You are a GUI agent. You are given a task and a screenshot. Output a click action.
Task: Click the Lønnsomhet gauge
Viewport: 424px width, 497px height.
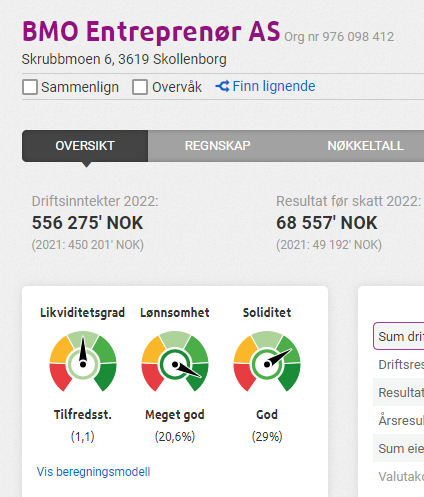point(175,361)
